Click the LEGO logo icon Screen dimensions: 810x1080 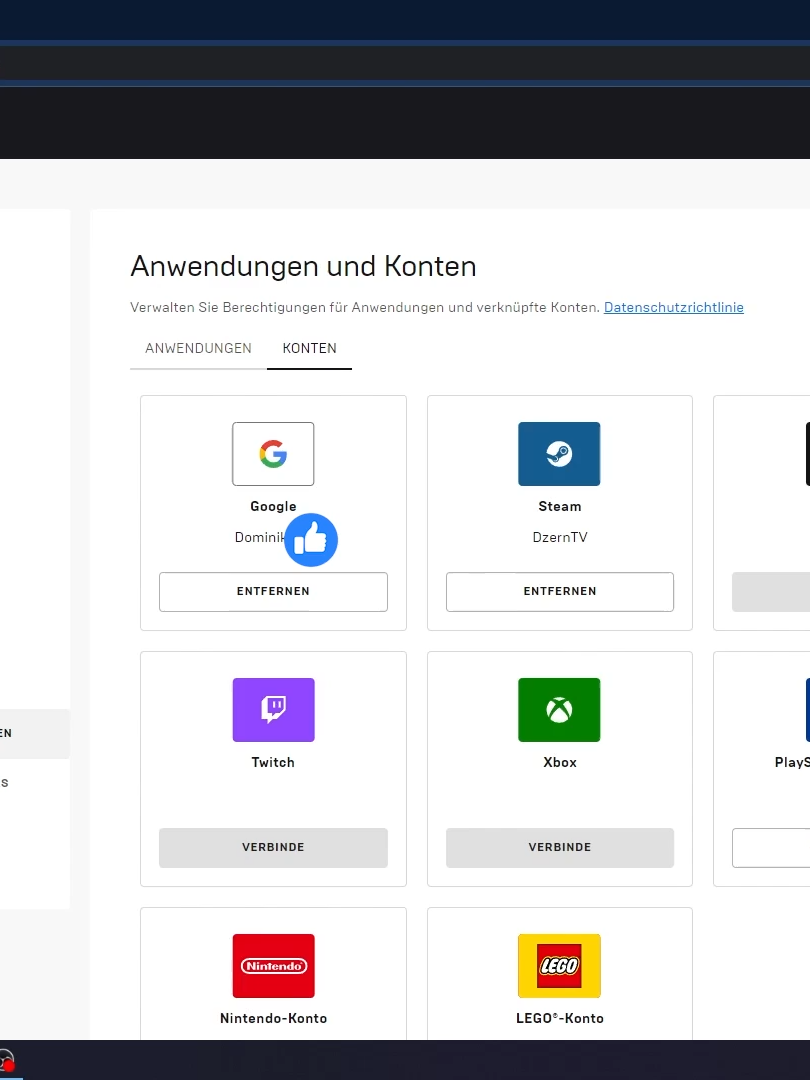559,966
